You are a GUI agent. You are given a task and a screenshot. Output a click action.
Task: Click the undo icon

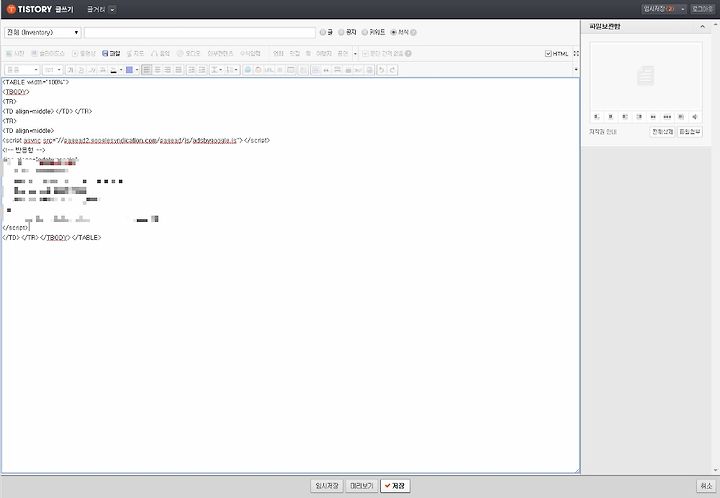pos(381,70)
